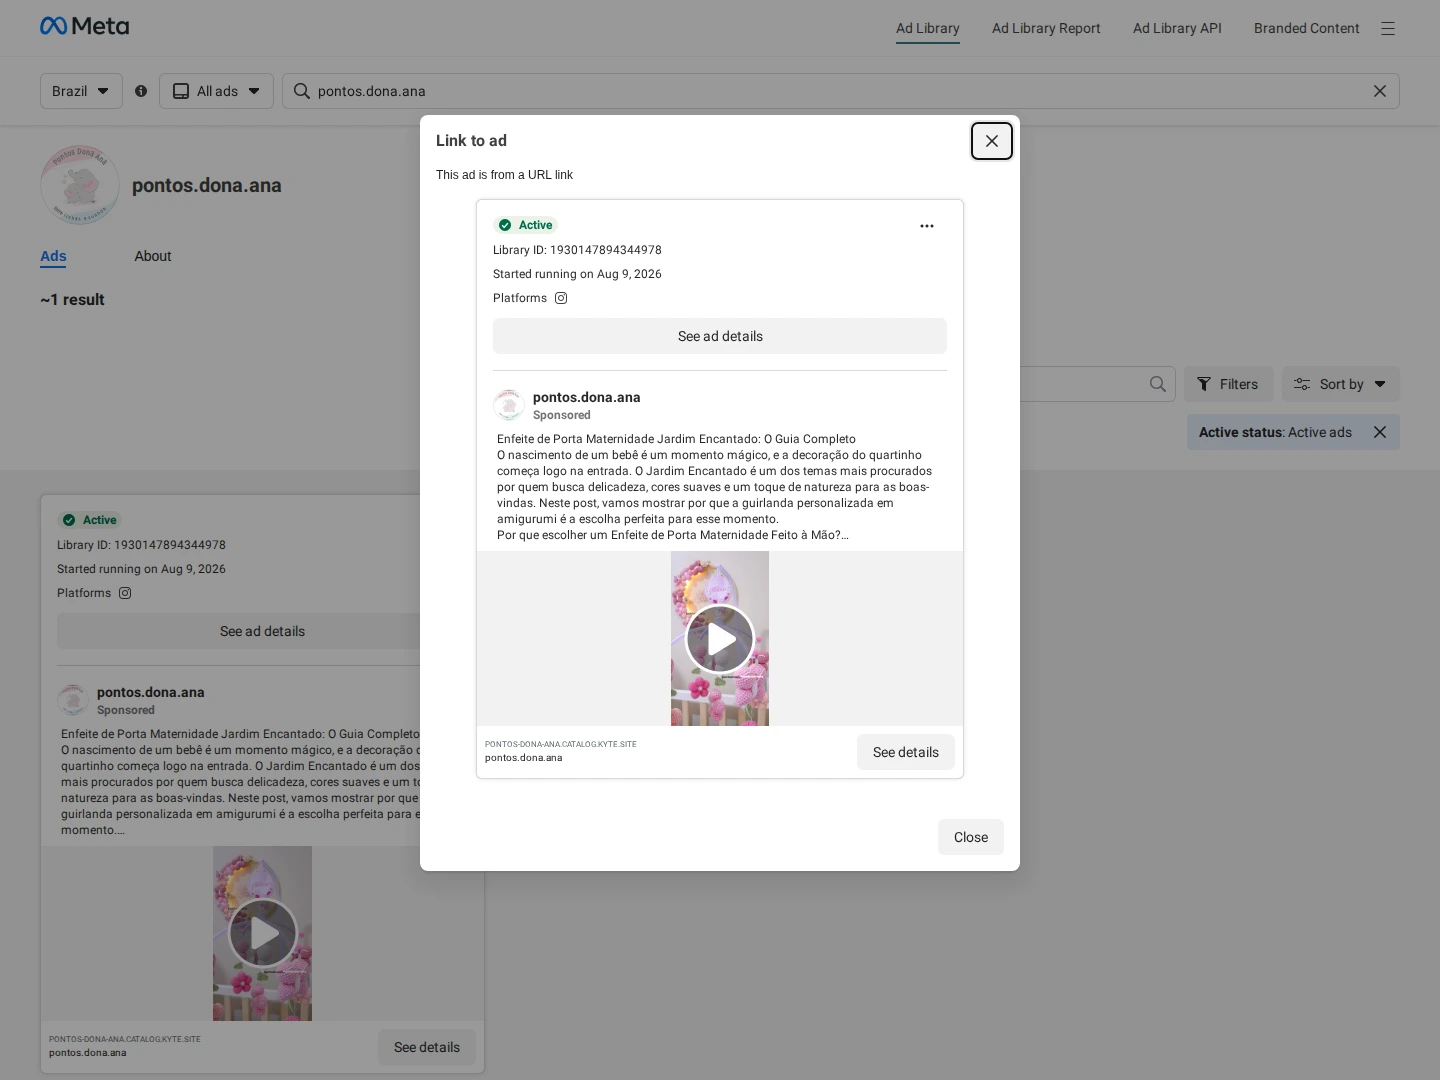The width and height of the screenshot is (1440, 1080).
Task: Open the Ad Library API tab
Action: point(1177,28)
